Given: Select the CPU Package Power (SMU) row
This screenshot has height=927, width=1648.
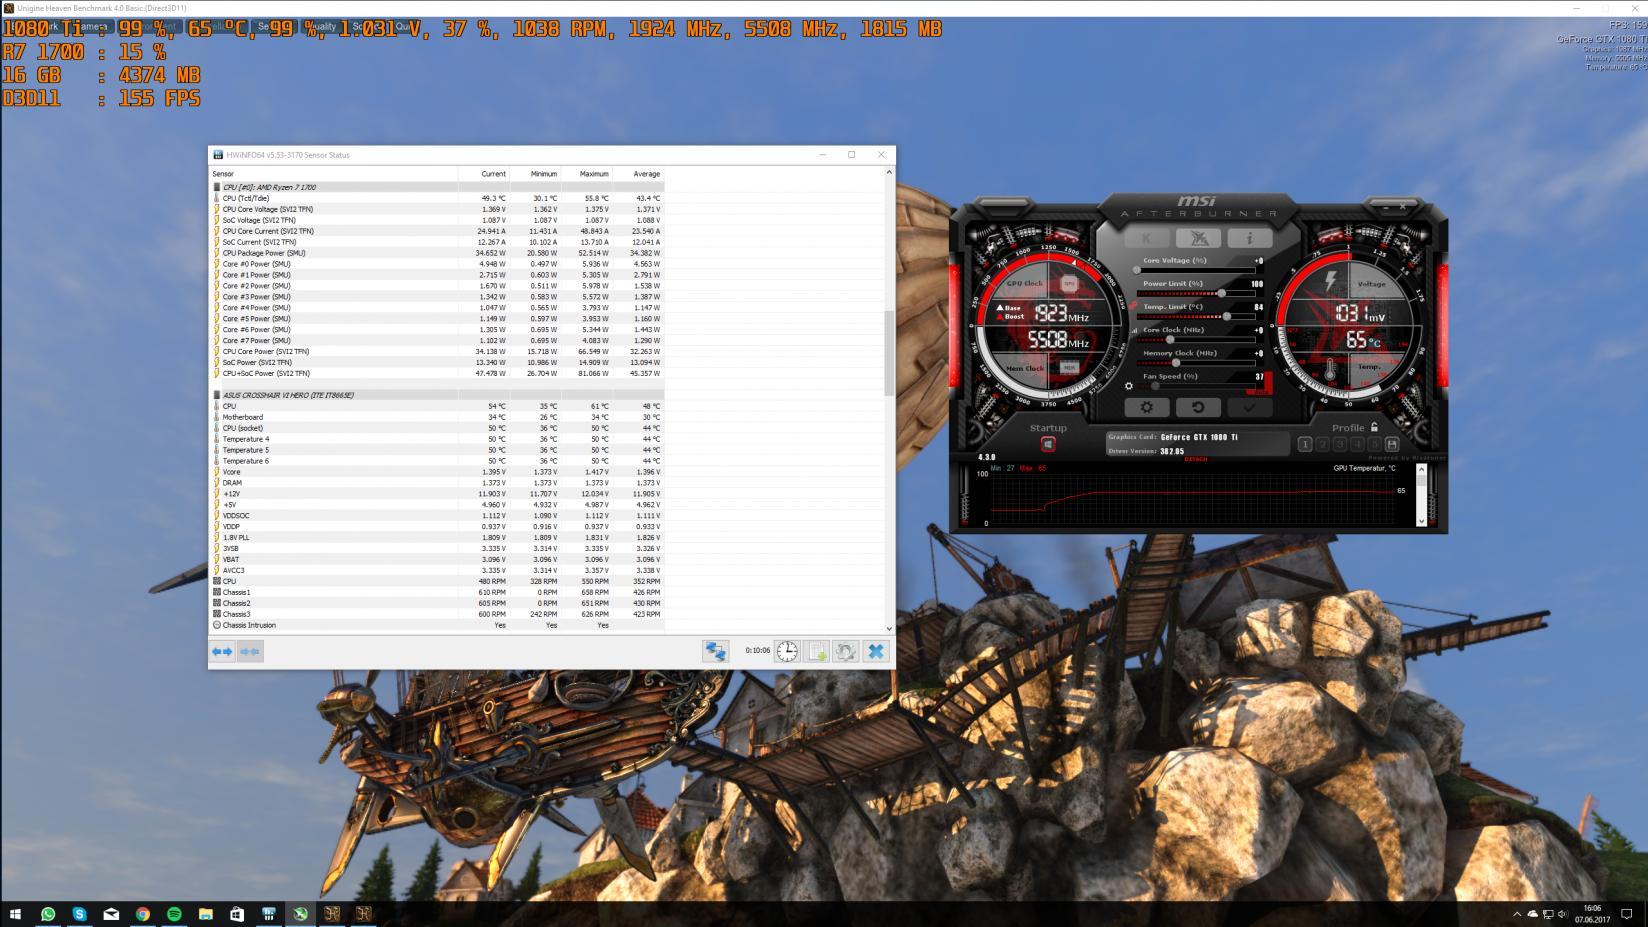Looking at the screenshot, I should (437, 253).
